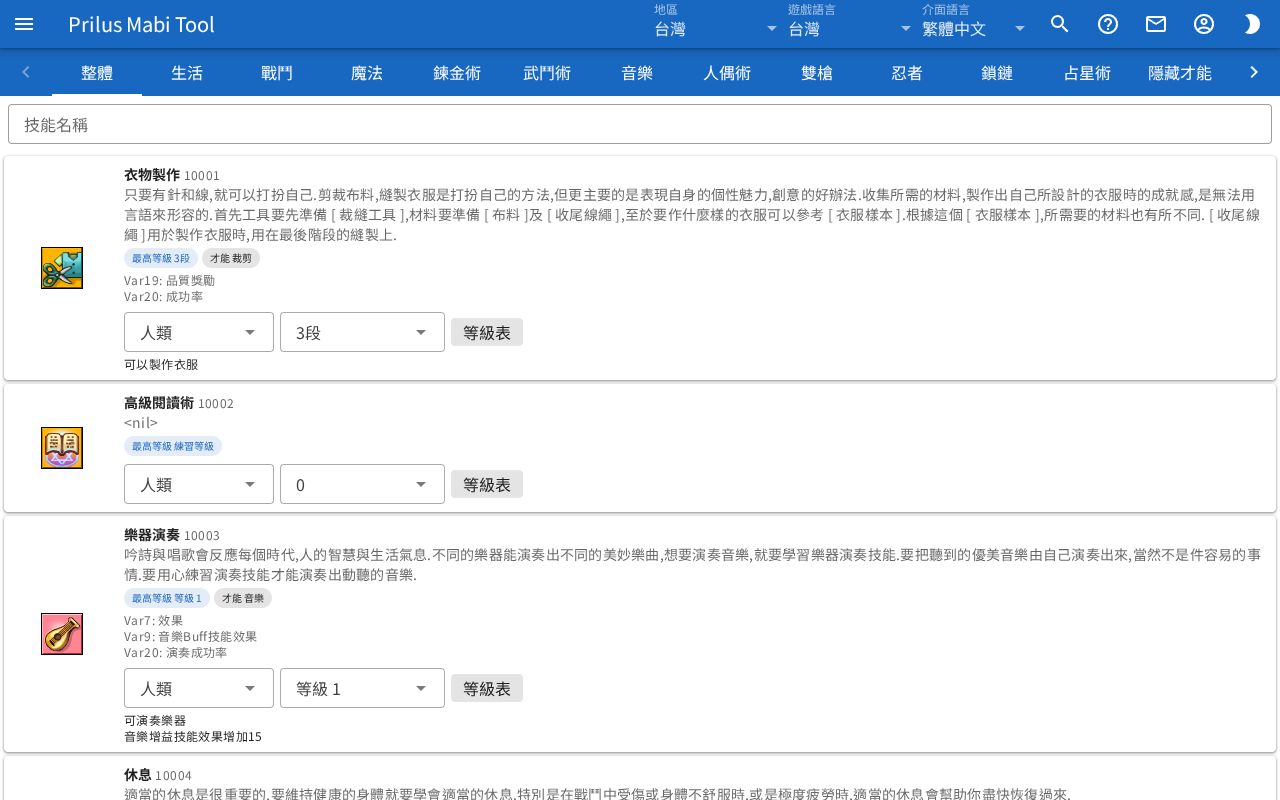1280x800 pixels.
Task: Click the 休息 skill title
Action: pos(138,774)
